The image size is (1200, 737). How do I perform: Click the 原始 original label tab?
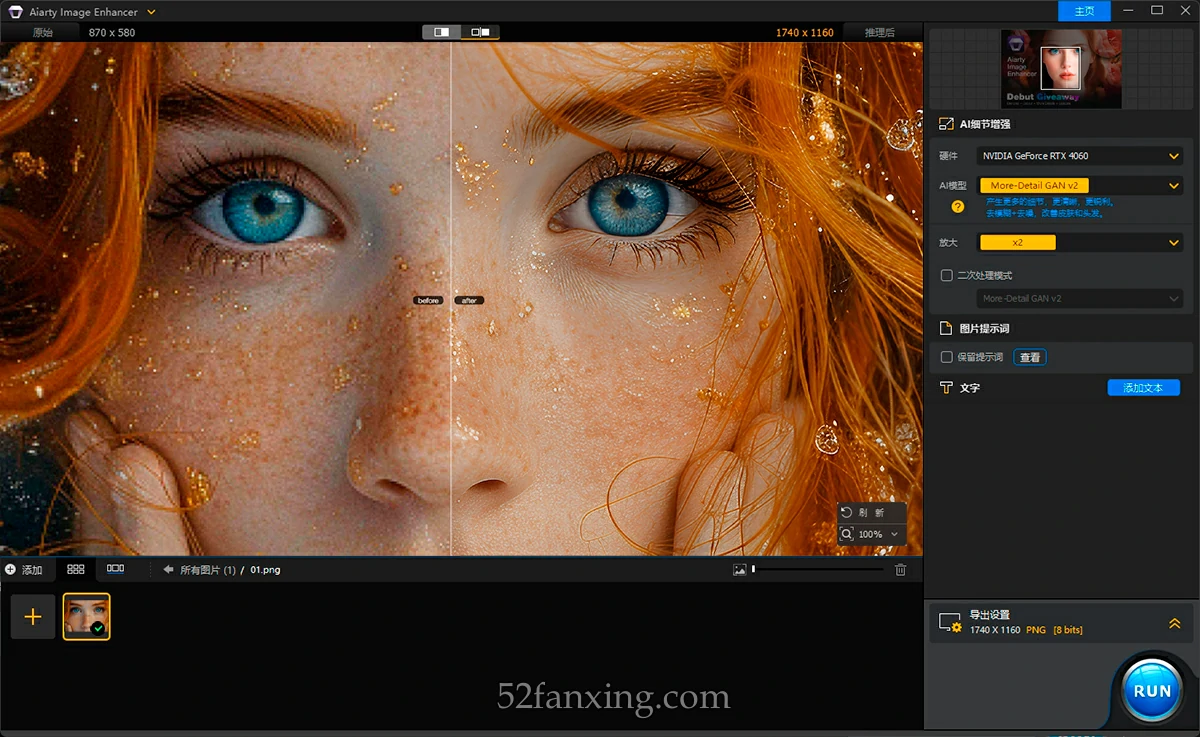(43, 32)
